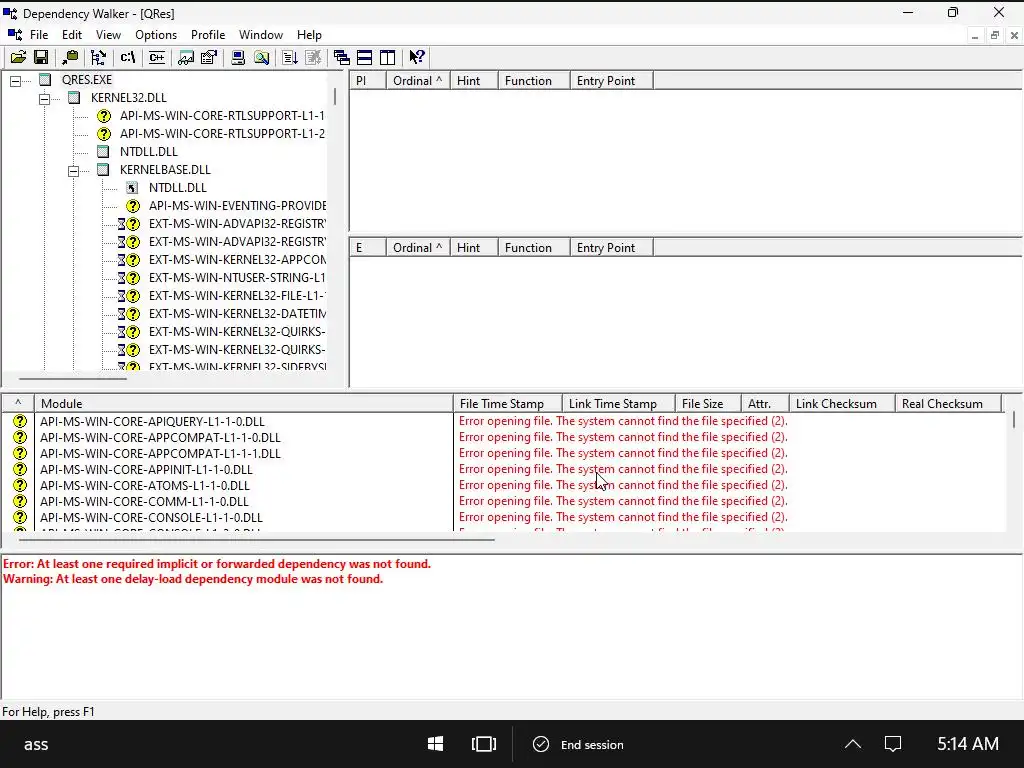Viewport: 1024px width, 768px height.
Task: Toggle Undecorate C++ Functions toolbar icon
Action: [157, 57]
